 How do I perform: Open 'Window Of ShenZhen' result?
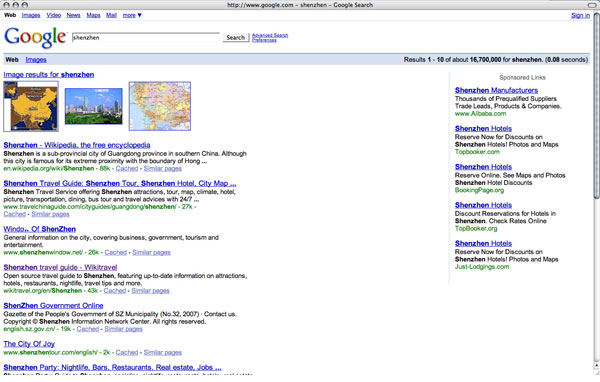click(x=39, y=229)
